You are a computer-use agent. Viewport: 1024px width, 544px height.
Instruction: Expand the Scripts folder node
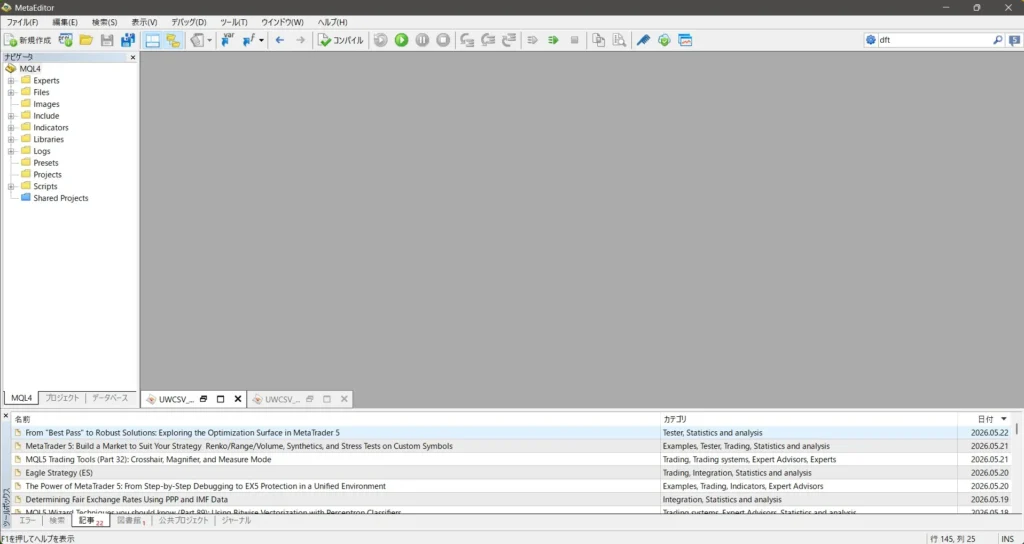click(x=11, y=186)
